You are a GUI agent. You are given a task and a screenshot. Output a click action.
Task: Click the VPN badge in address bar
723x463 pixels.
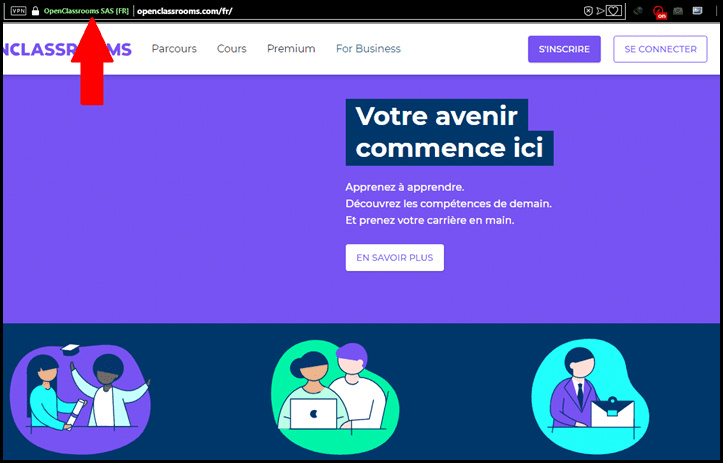[x=18, y=11]
